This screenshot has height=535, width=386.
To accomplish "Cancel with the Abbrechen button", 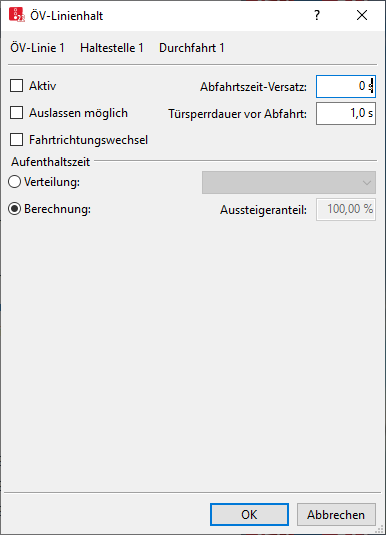I will [336, 515].
